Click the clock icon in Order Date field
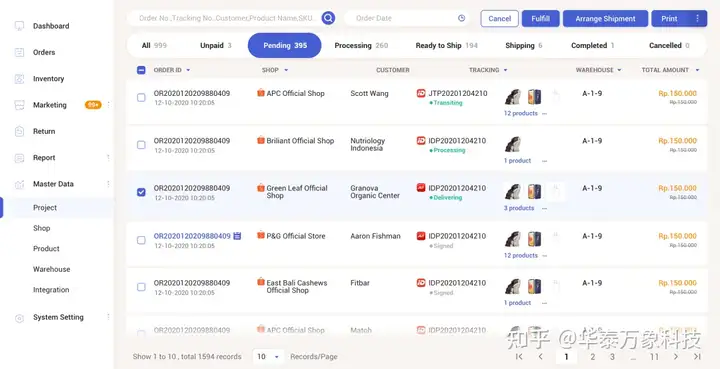The height and width of the screenshot is (369, 720). tap(461, 18)
